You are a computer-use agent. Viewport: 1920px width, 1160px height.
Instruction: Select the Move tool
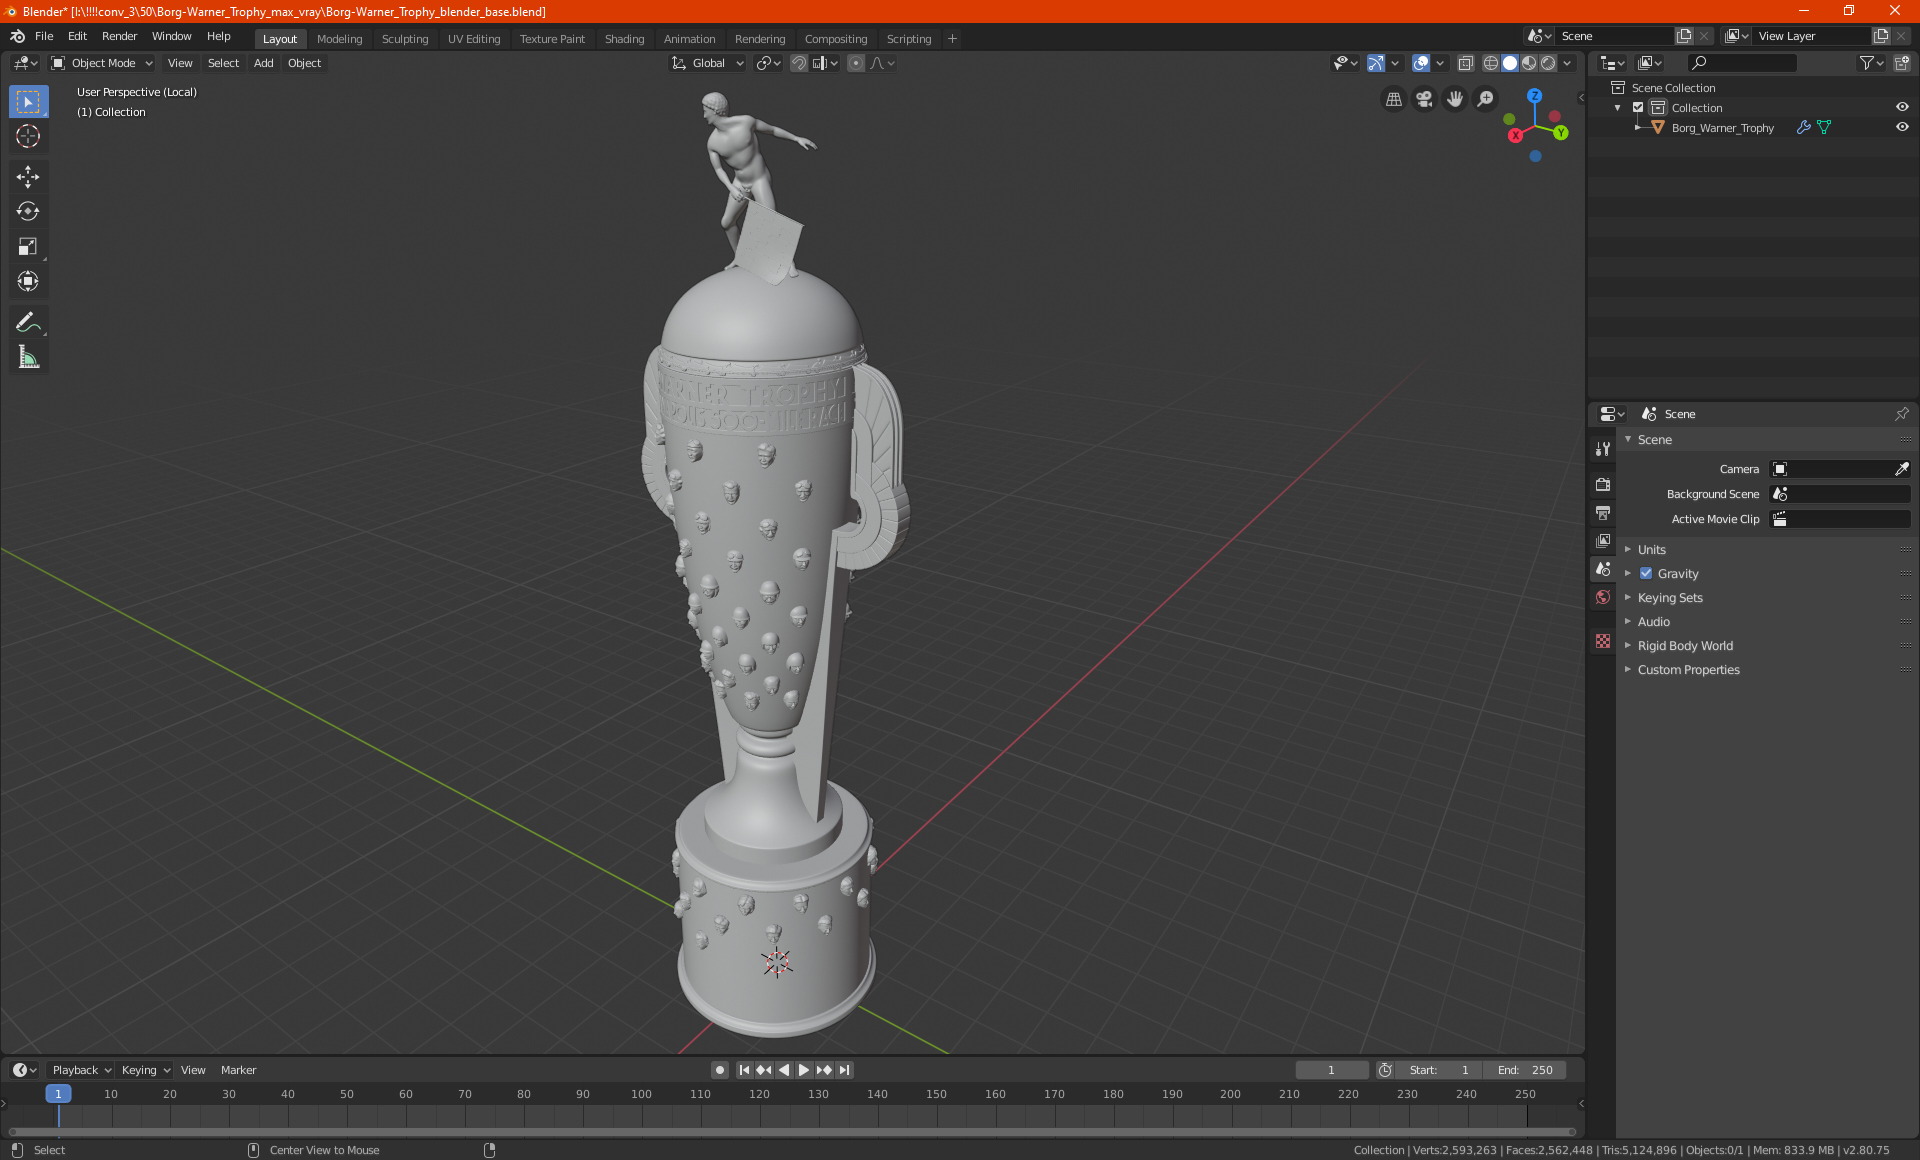[28, 177]
